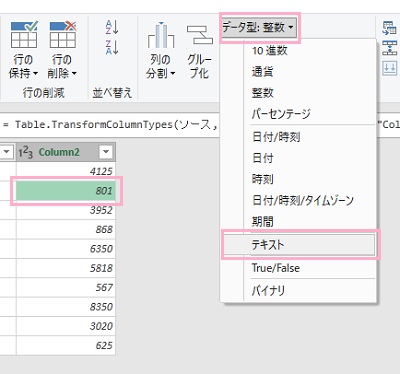
Task: Select the highlighted cell 801
Action: (x=66, y=191)
